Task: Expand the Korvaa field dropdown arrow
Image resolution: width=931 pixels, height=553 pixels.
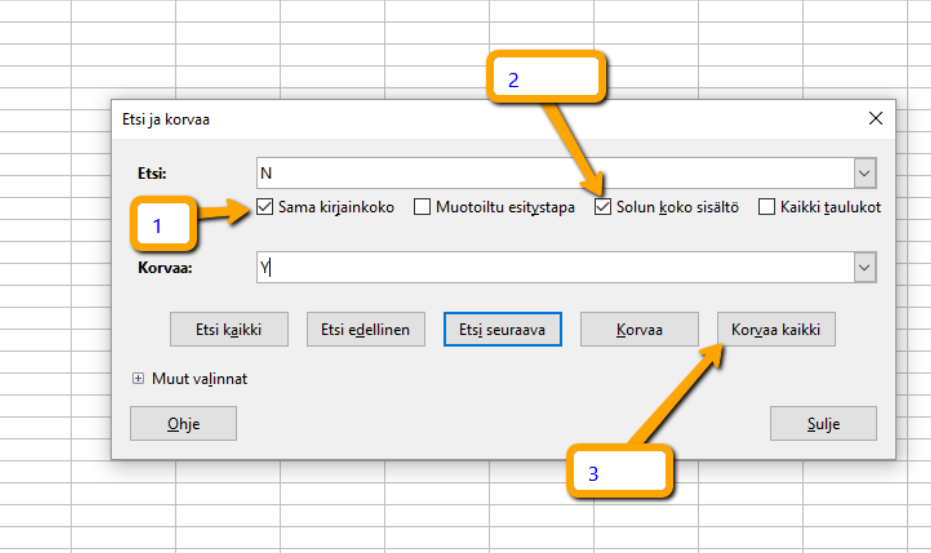Action: click(x=865, y=268)
